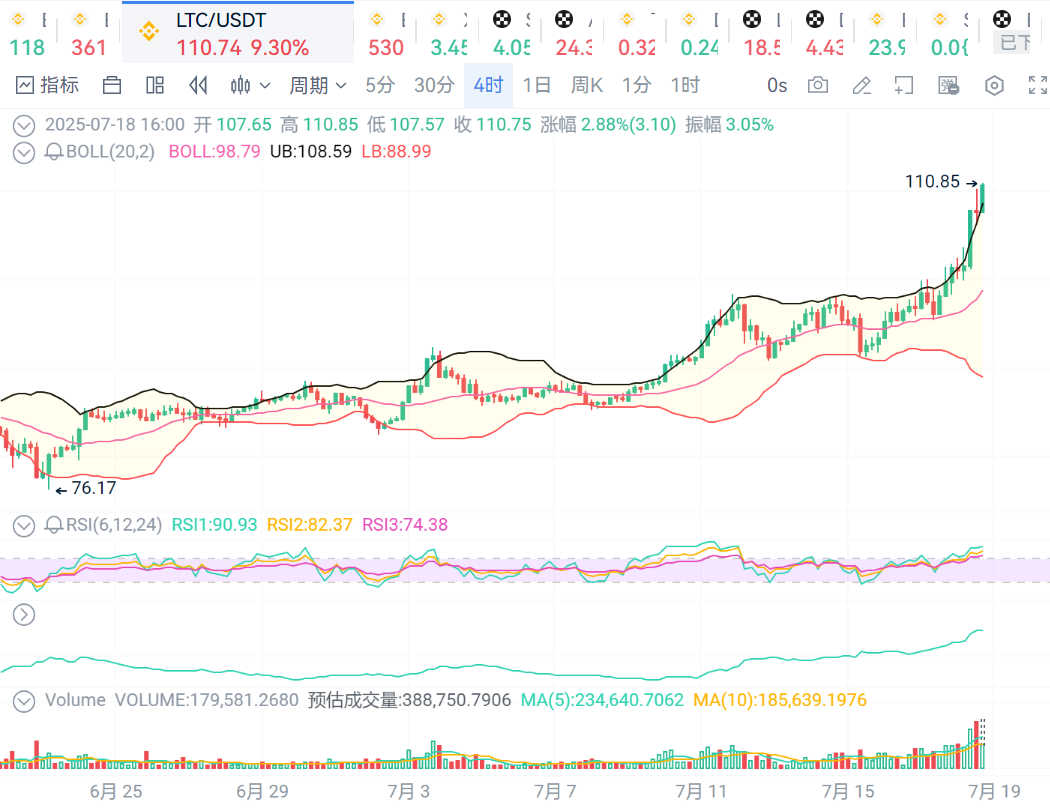The height and width of the screenshot is (810, 1050).
Task: Select the 1日 timeframe
Action: point(536,86)
